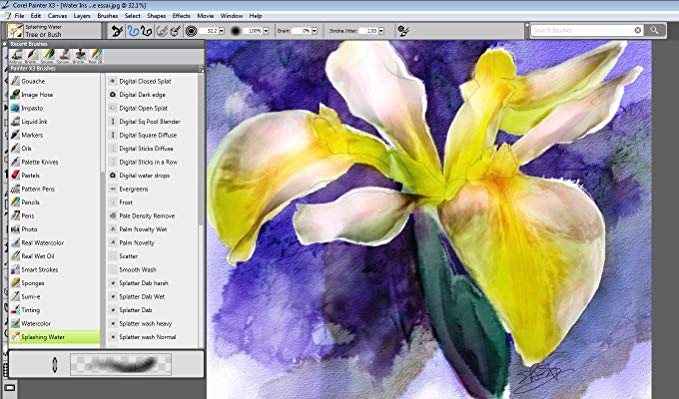Click the Reset Tool icon in property bar

tap(116, 31)
